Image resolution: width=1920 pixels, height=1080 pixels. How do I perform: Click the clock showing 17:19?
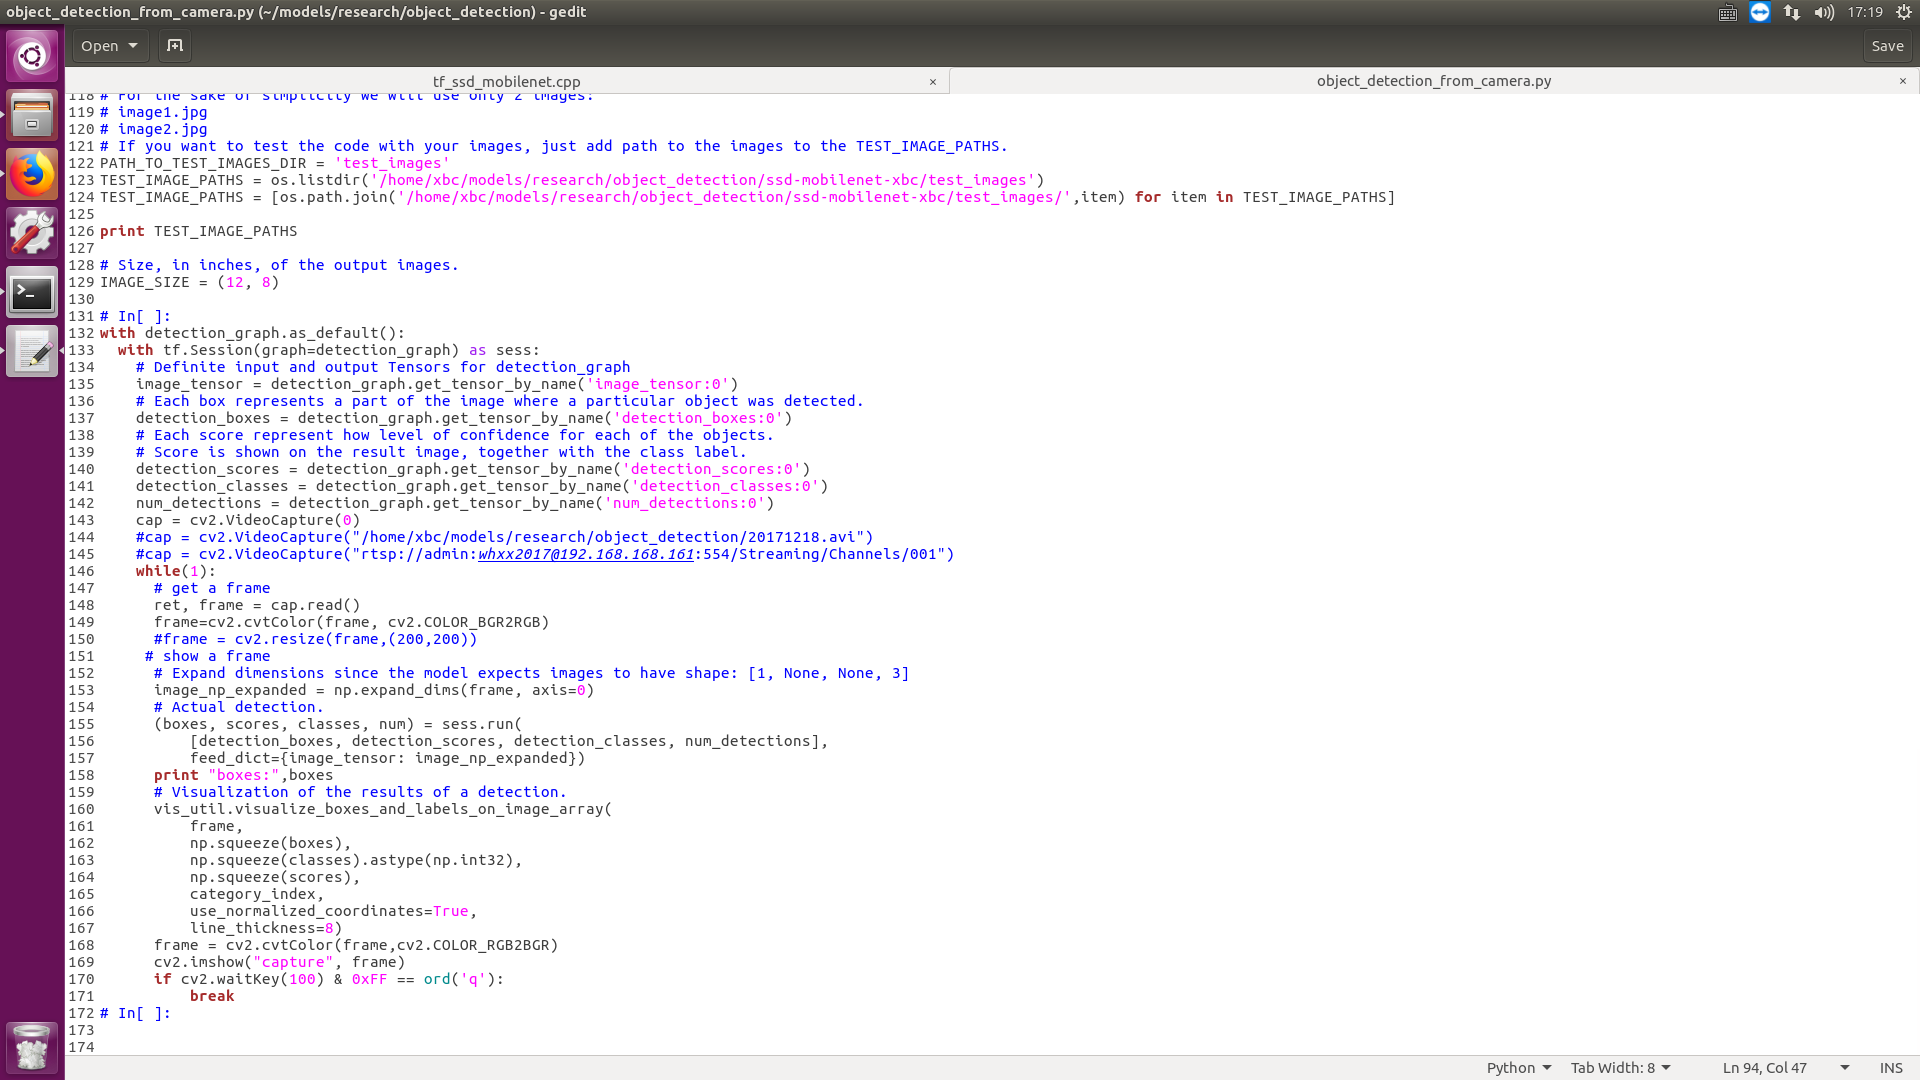click(1865, 12)
